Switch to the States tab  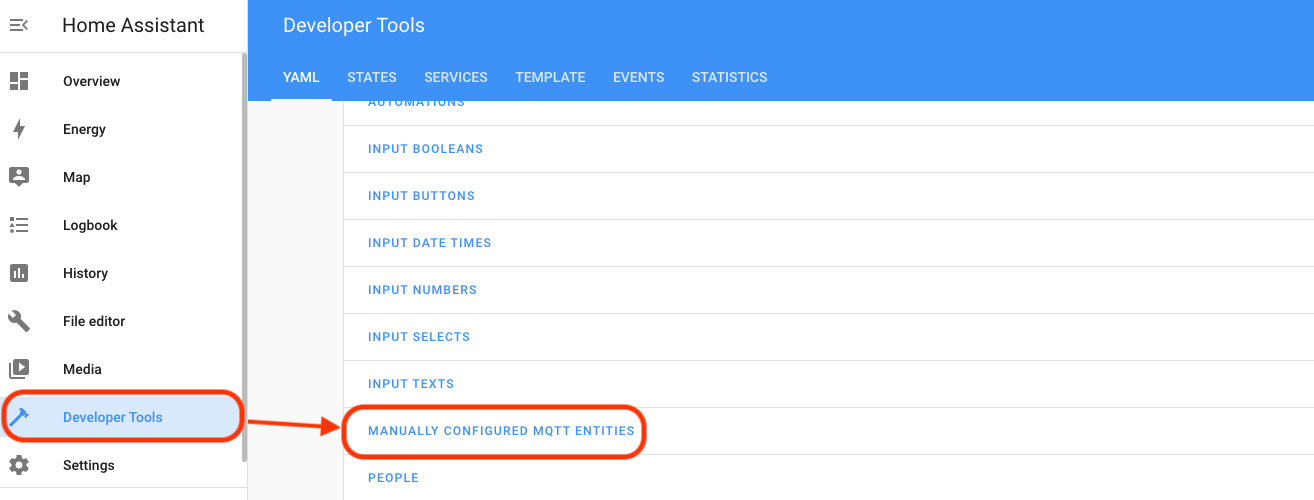(372, 77)
